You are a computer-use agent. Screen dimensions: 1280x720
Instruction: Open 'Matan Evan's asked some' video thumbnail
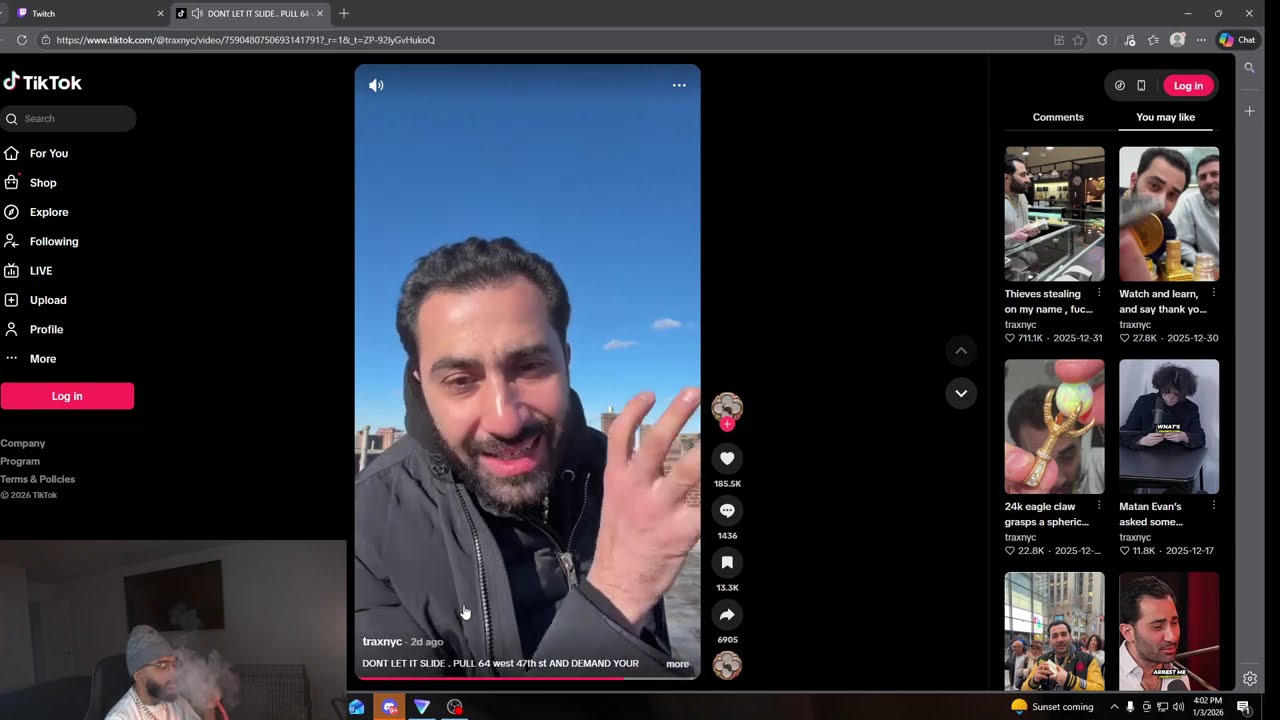tap(1169, 427)
